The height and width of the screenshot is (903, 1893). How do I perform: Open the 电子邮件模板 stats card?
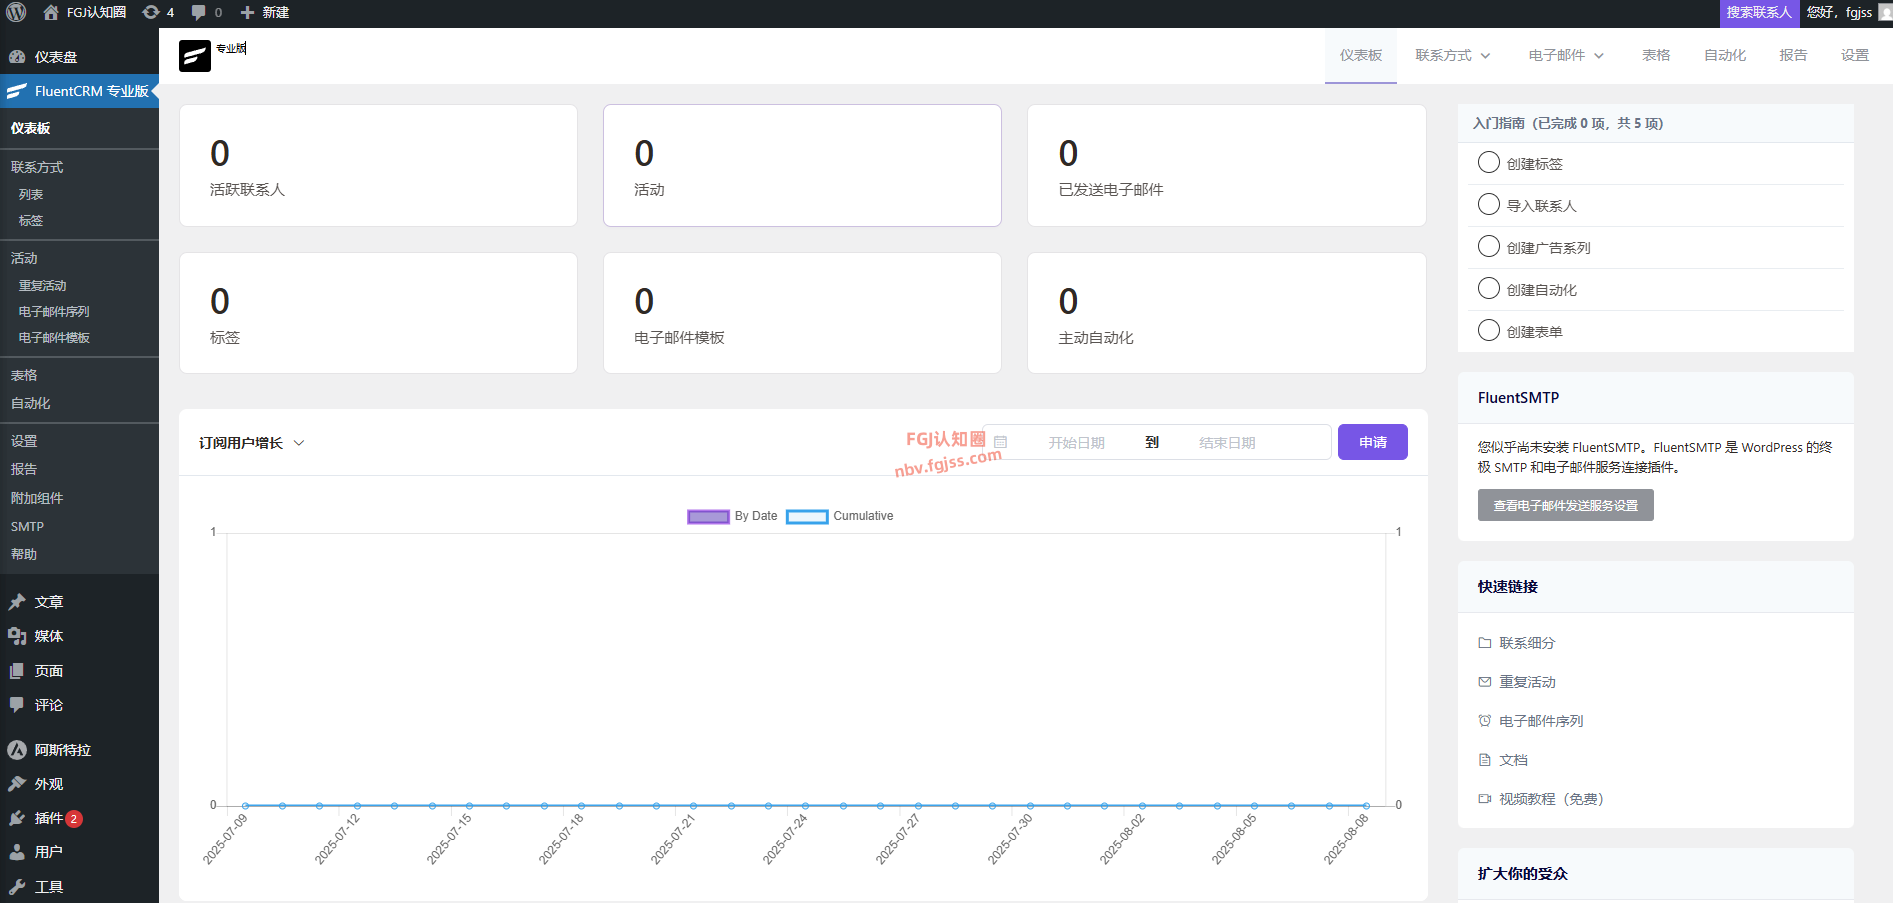[x=802, y=313]
